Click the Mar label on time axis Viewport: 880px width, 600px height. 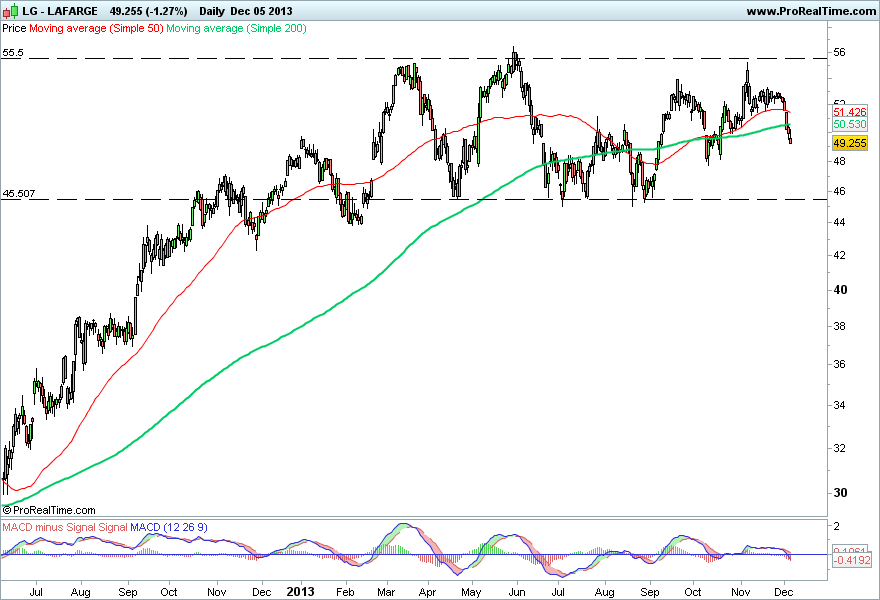tap(386, 592)
